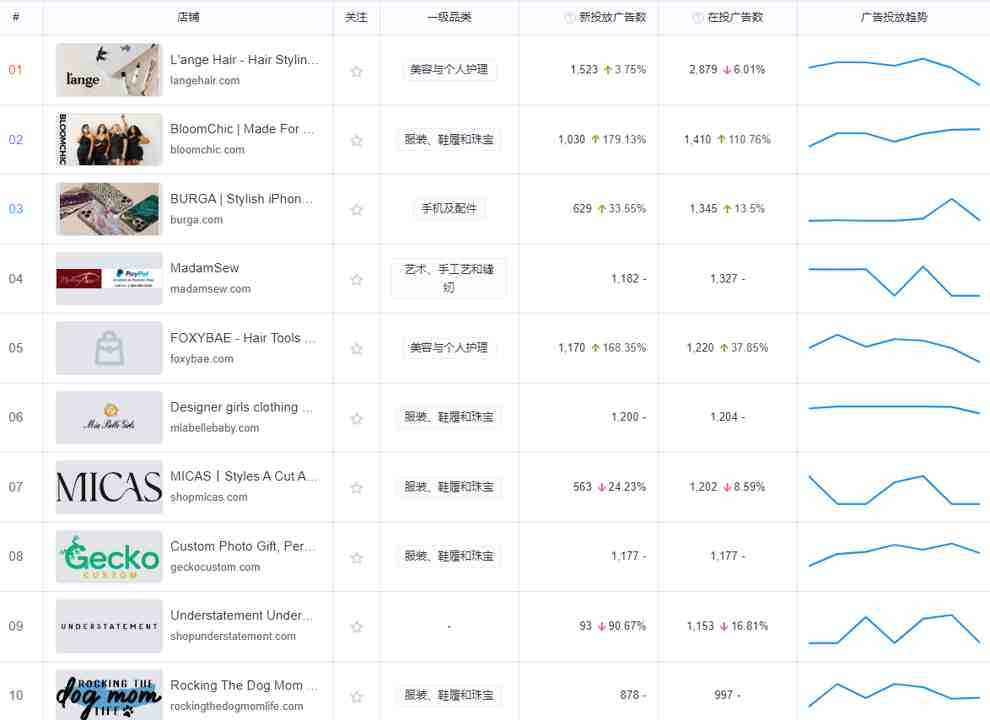Click the 广告投放趋势 column header
Image resolution: width=990 pixels, height=720 pixels.
893,18
